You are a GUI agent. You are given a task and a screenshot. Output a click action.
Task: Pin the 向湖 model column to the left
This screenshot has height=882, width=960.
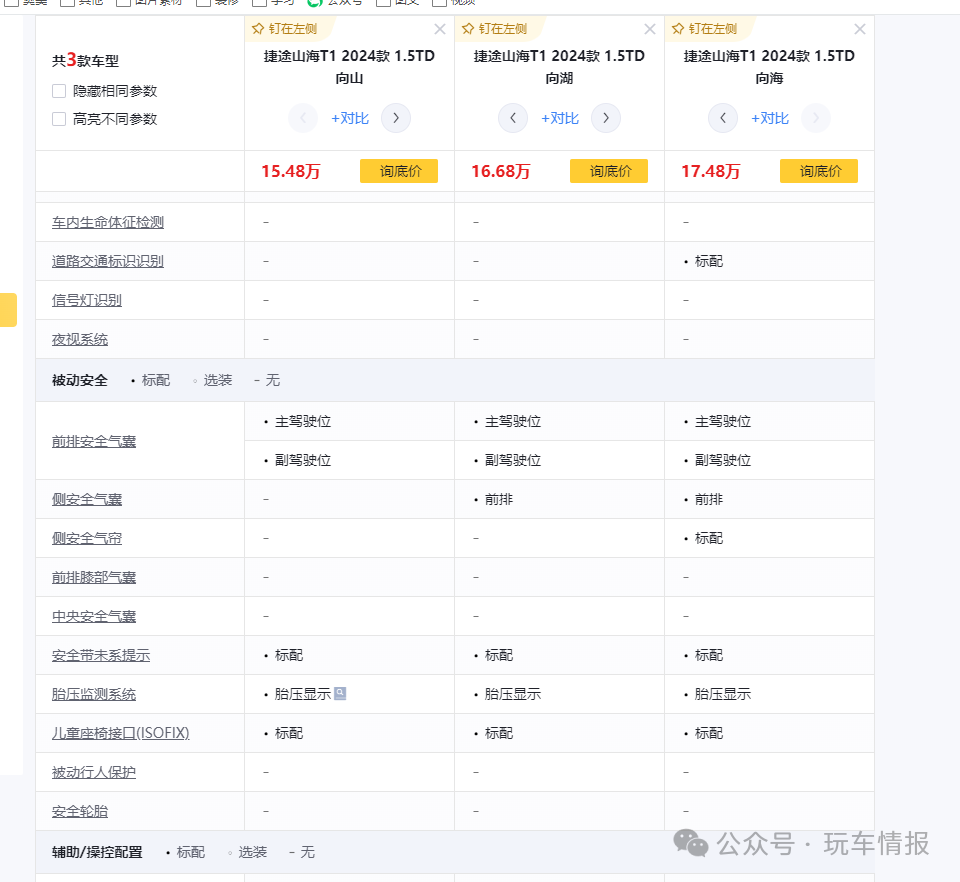tap(495, 29)
